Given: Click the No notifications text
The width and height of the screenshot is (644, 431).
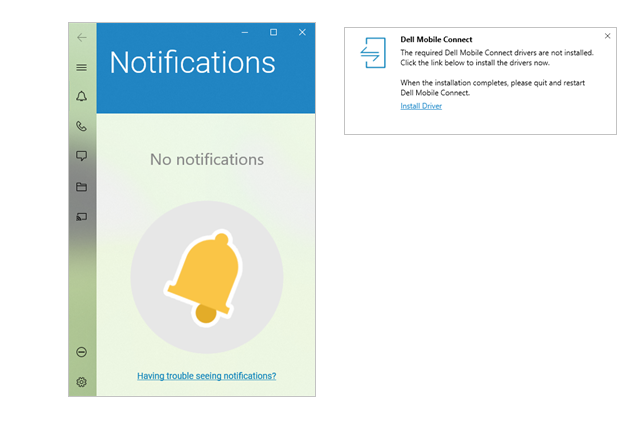Looking at the screenshot, I should point(207,159).
